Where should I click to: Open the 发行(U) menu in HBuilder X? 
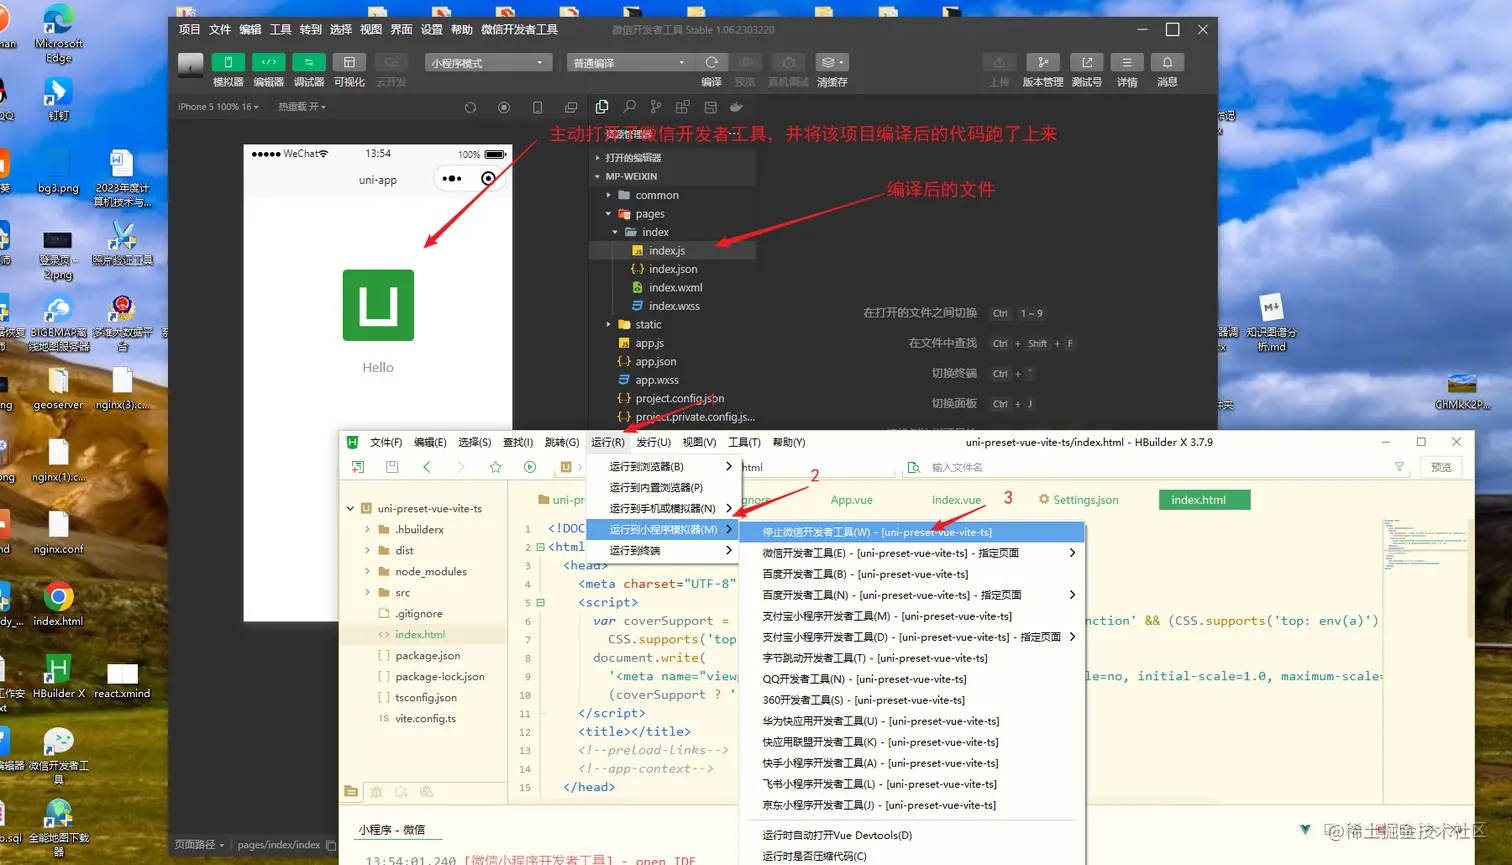pos(654,442)
